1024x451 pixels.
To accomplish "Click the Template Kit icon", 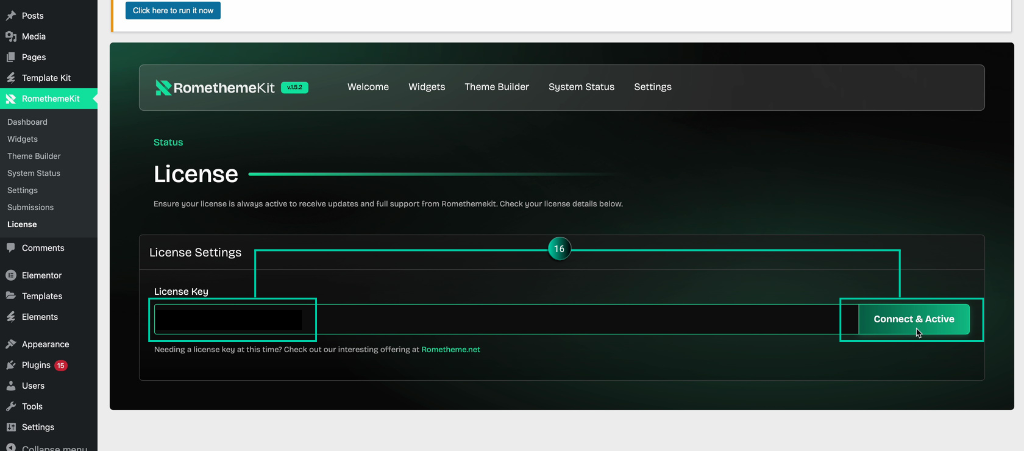I will coord(10,78).
